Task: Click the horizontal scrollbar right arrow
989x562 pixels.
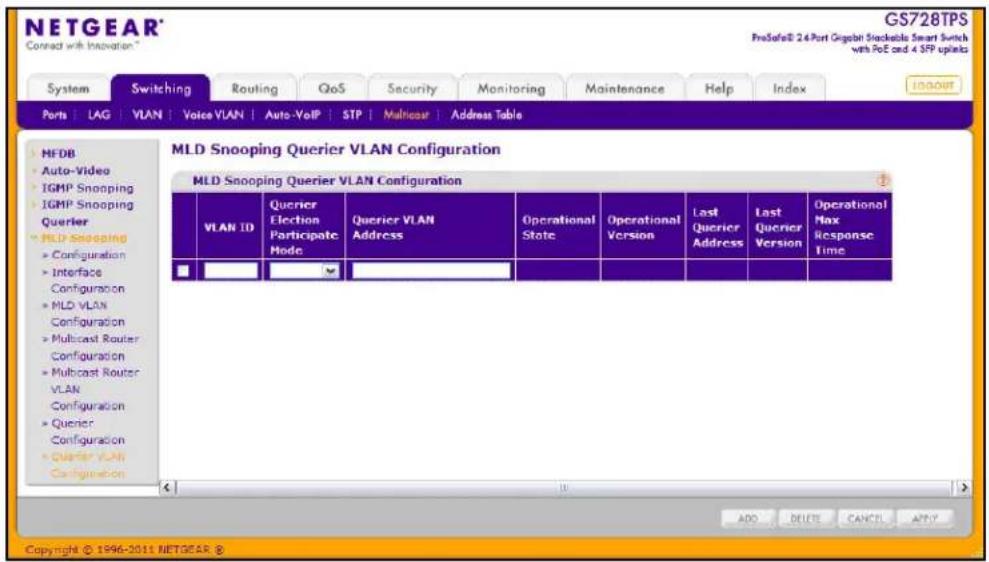Action: click(x=963, y=487)
